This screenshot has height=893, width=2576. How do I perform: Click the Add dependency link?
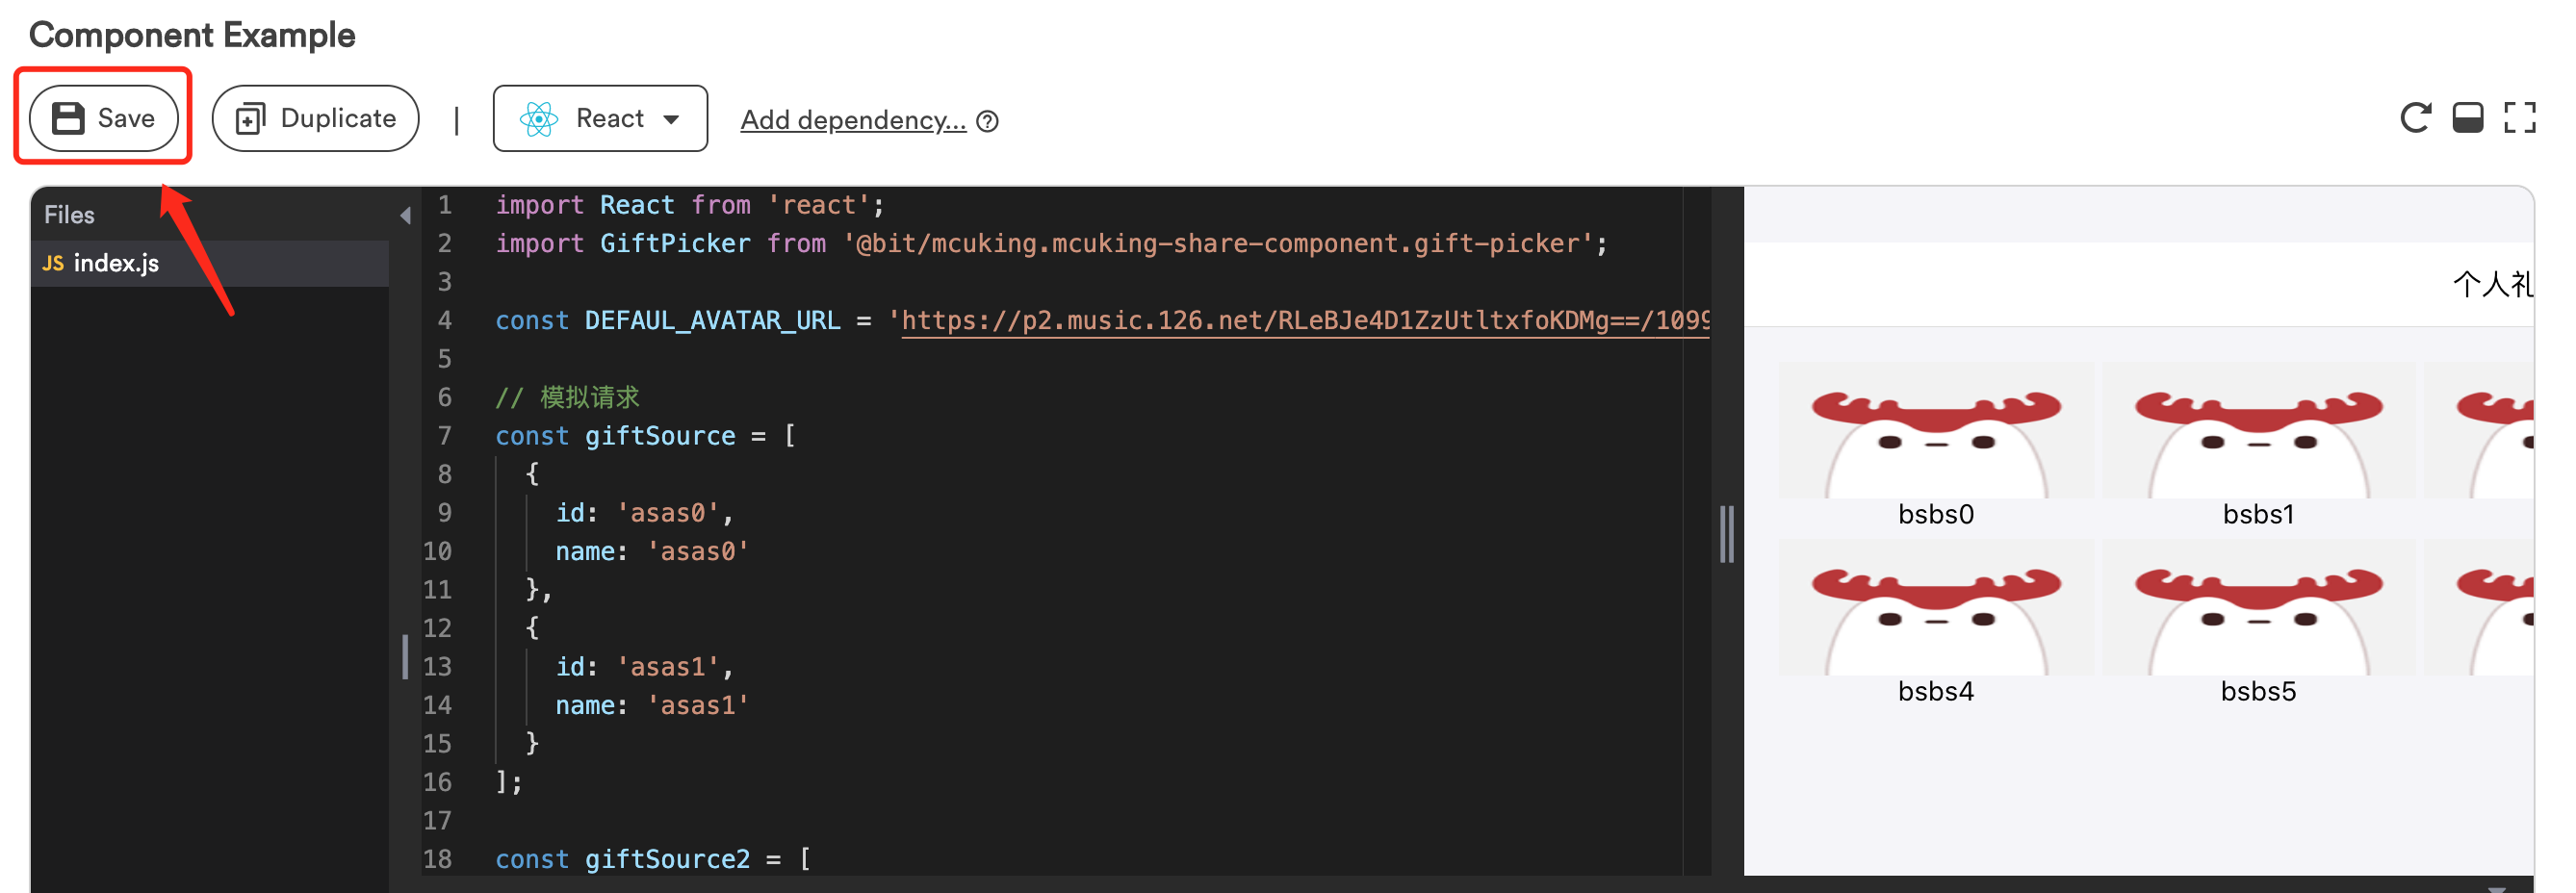click(852, 121)
